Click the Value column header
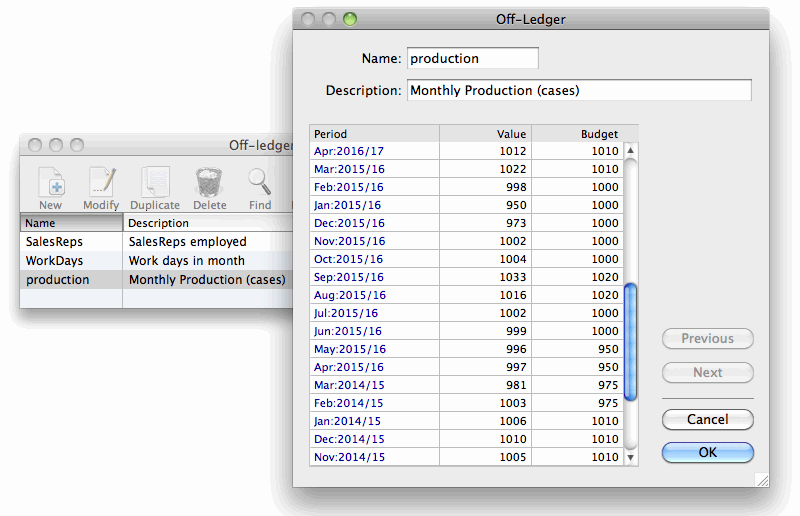Image resolution: width=800 pixels, height=516 pixels. [485, 134]
